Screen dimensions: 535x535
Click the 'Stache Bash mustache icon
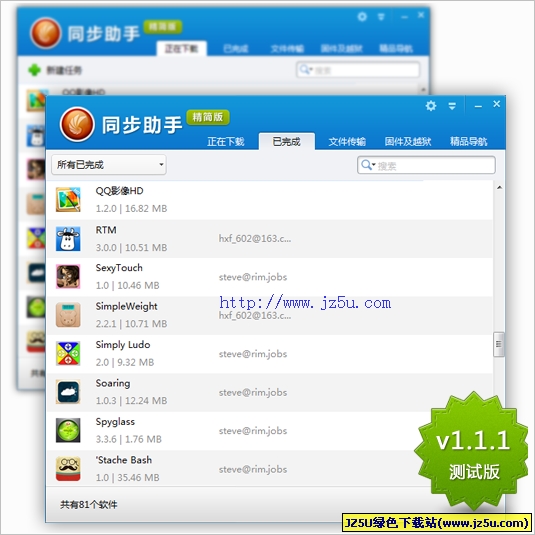[x=68, y=469]
